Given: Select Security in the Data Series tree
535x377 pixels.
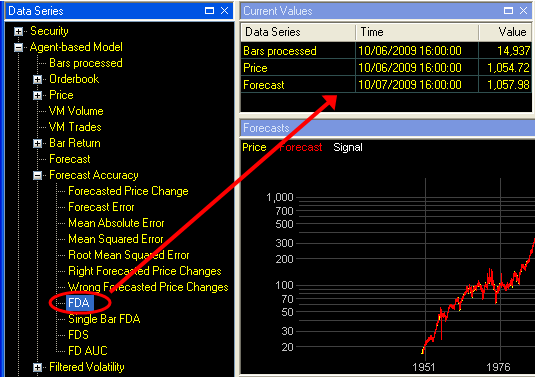Looking at the screenshot, I should (x=49, y=31).
